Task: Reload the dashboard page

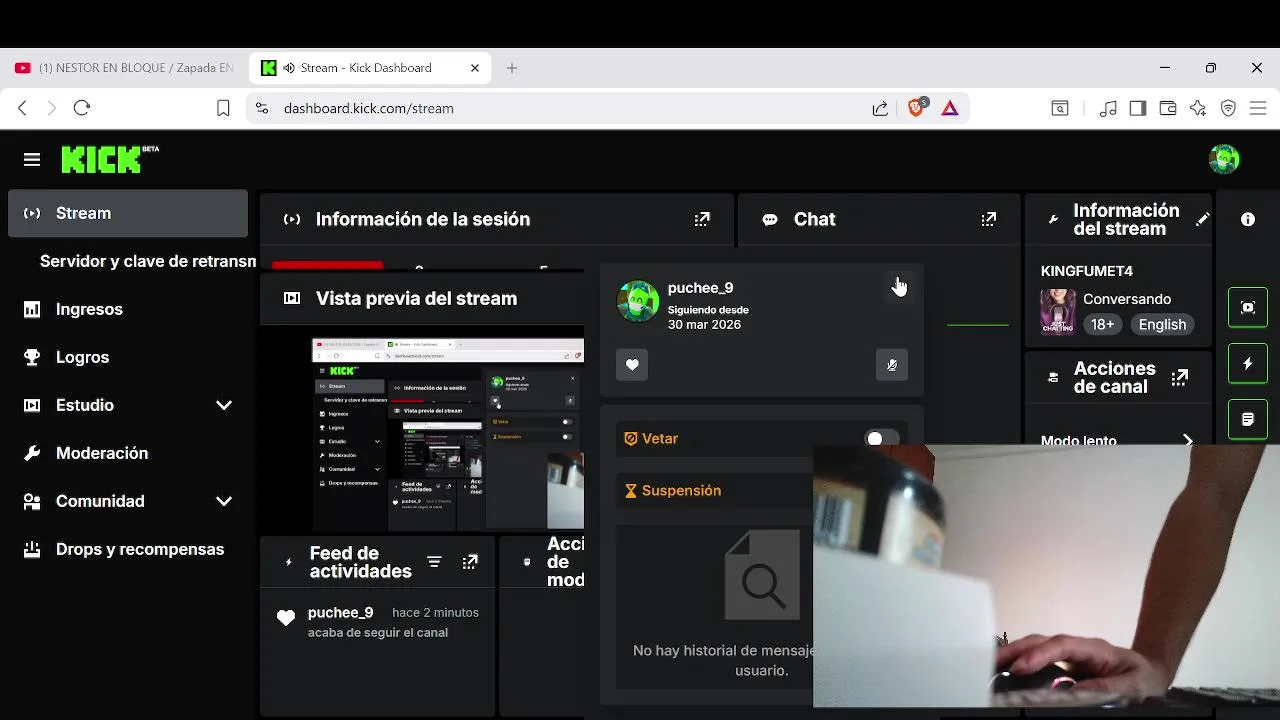Action: point(82,108)
